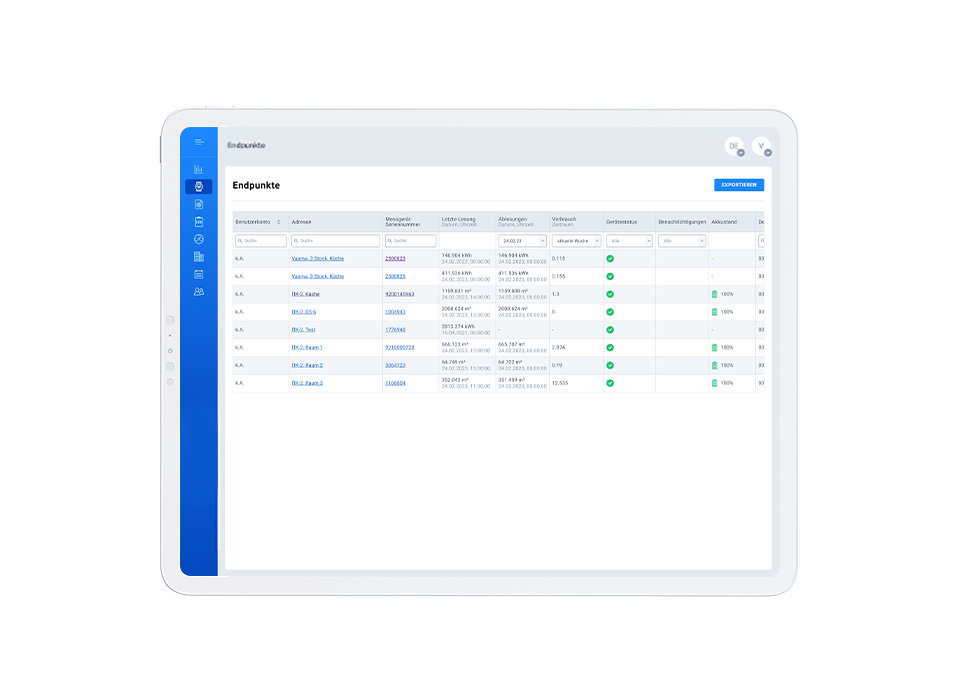Image resolution: width=960 pixels, height=700 pixels.
Task: Click the Endpunkte breadcrumb in top bar
Action: point(246,146)
